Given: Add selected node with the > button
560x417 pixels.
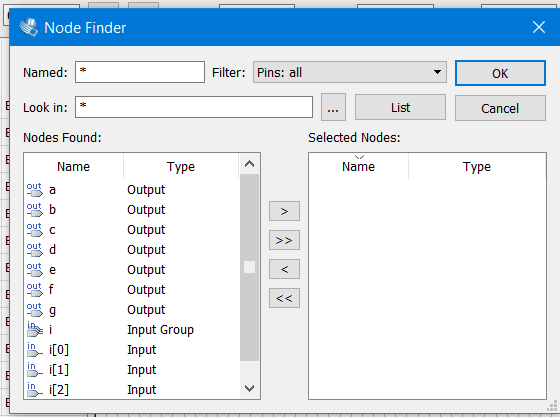Looking at the screenshot, I should coord(284,211).
